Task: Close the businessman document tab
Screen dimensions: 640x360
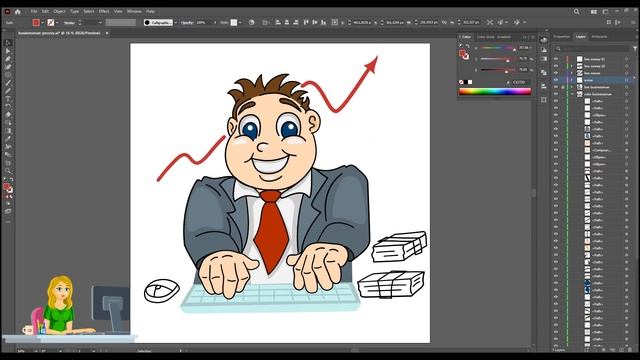Action: click(x=107, y=33)
